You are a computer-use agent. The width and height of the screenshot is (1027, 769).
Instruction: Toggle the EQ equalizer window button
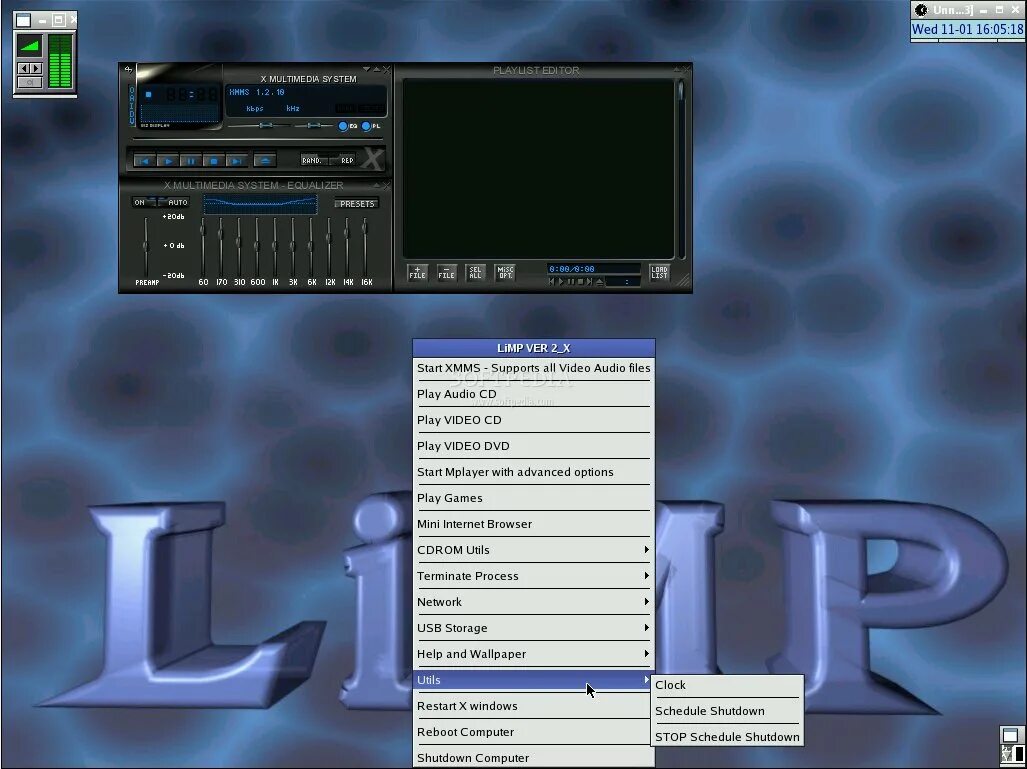(x=348, y=126)
